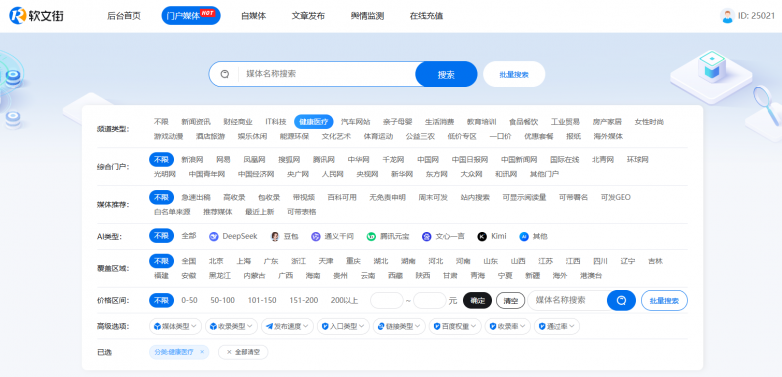Screen dimensions: 782x377
Task: Expand the 收录率 dropdown
Action: 508,326
